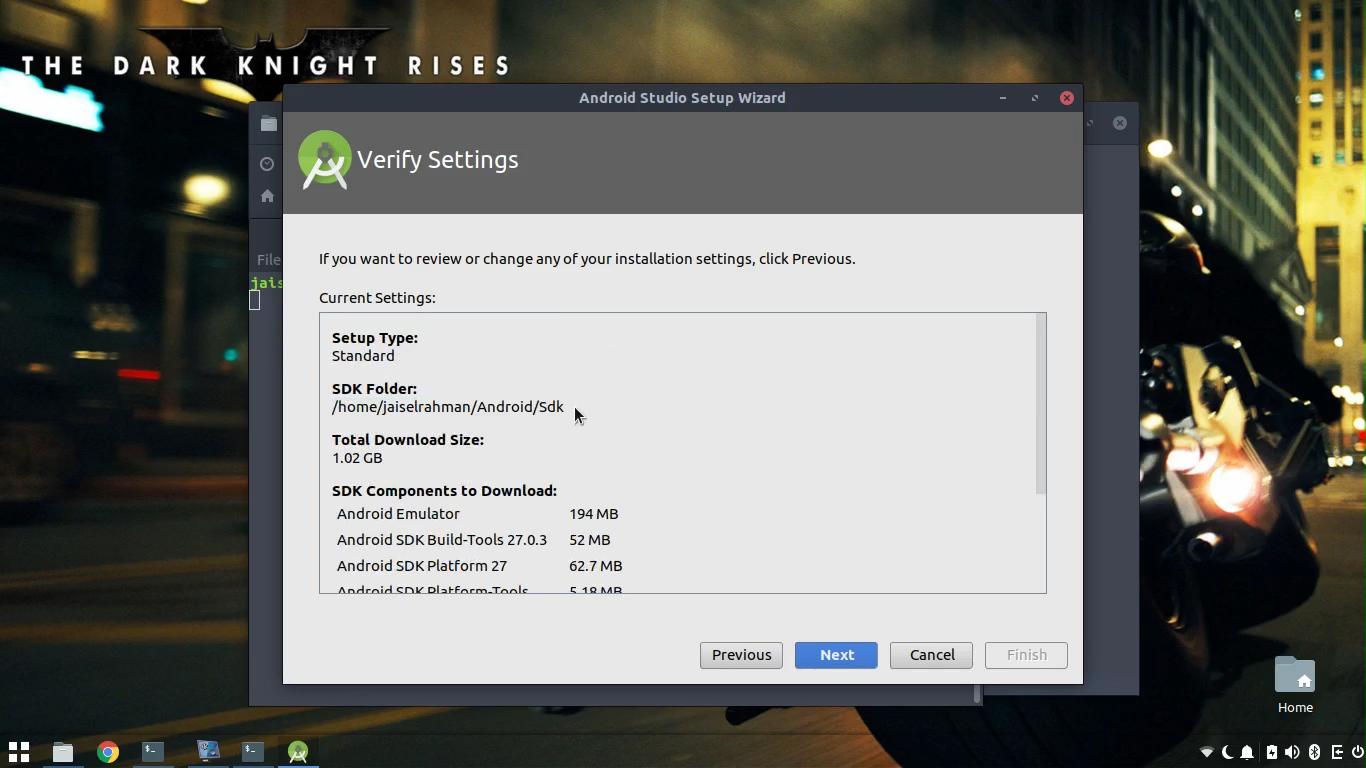The width and height of the screenshot is (1366, 768).
Task: Click the Android Studio logo in wizard header
Action: [325, 160]
